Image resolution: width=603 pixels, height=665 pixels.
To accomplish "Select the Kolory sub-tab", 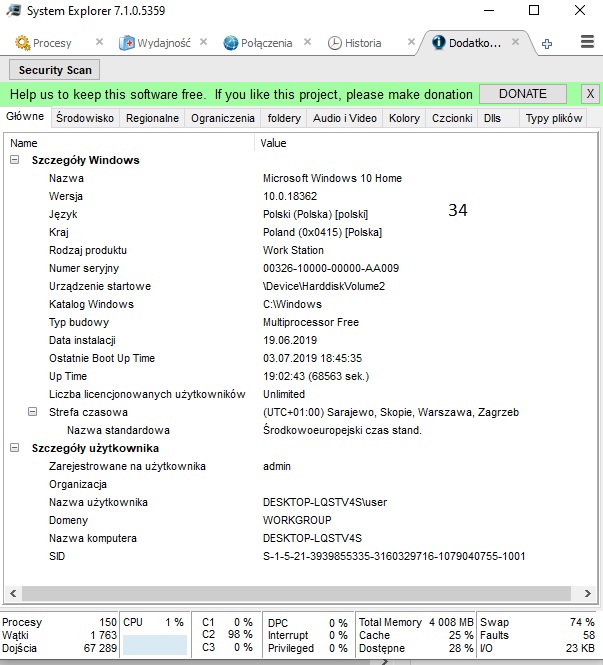I will 404,118.
